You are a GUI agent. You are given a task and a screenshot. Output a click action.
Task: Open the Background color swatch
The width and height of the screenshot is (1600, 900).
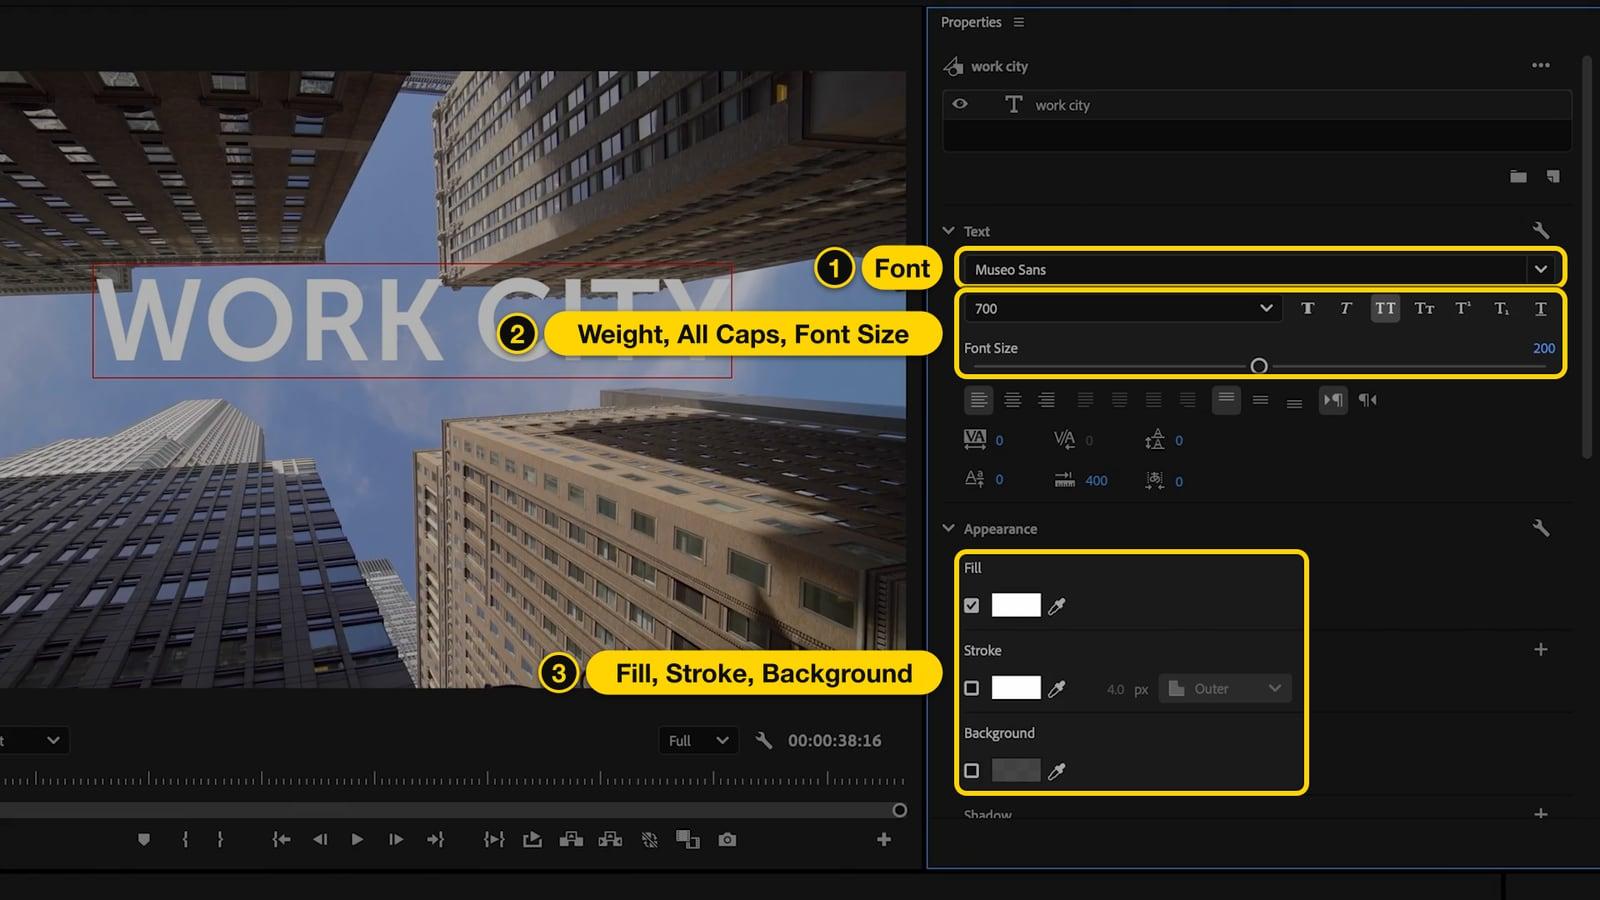[x=1016, y=771]
